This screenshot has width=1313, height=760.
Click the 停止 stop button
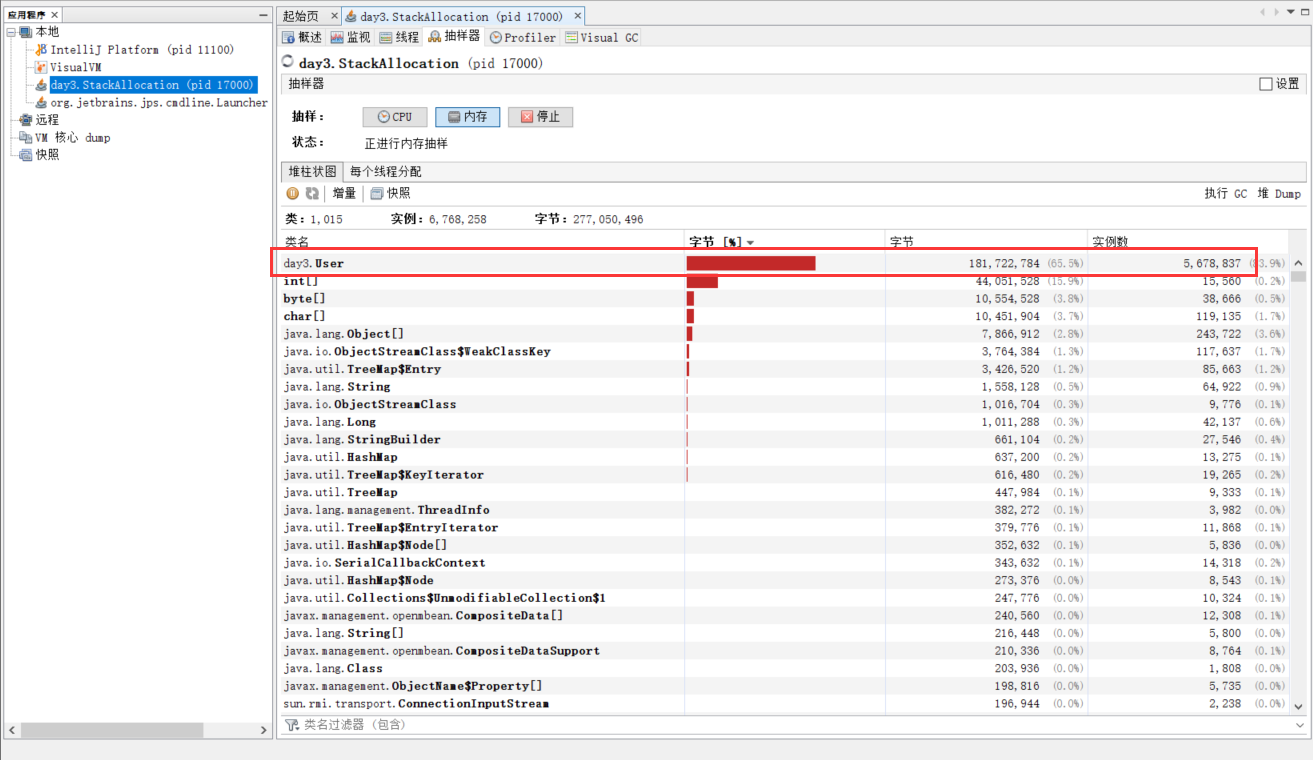(x=540, y=117)
